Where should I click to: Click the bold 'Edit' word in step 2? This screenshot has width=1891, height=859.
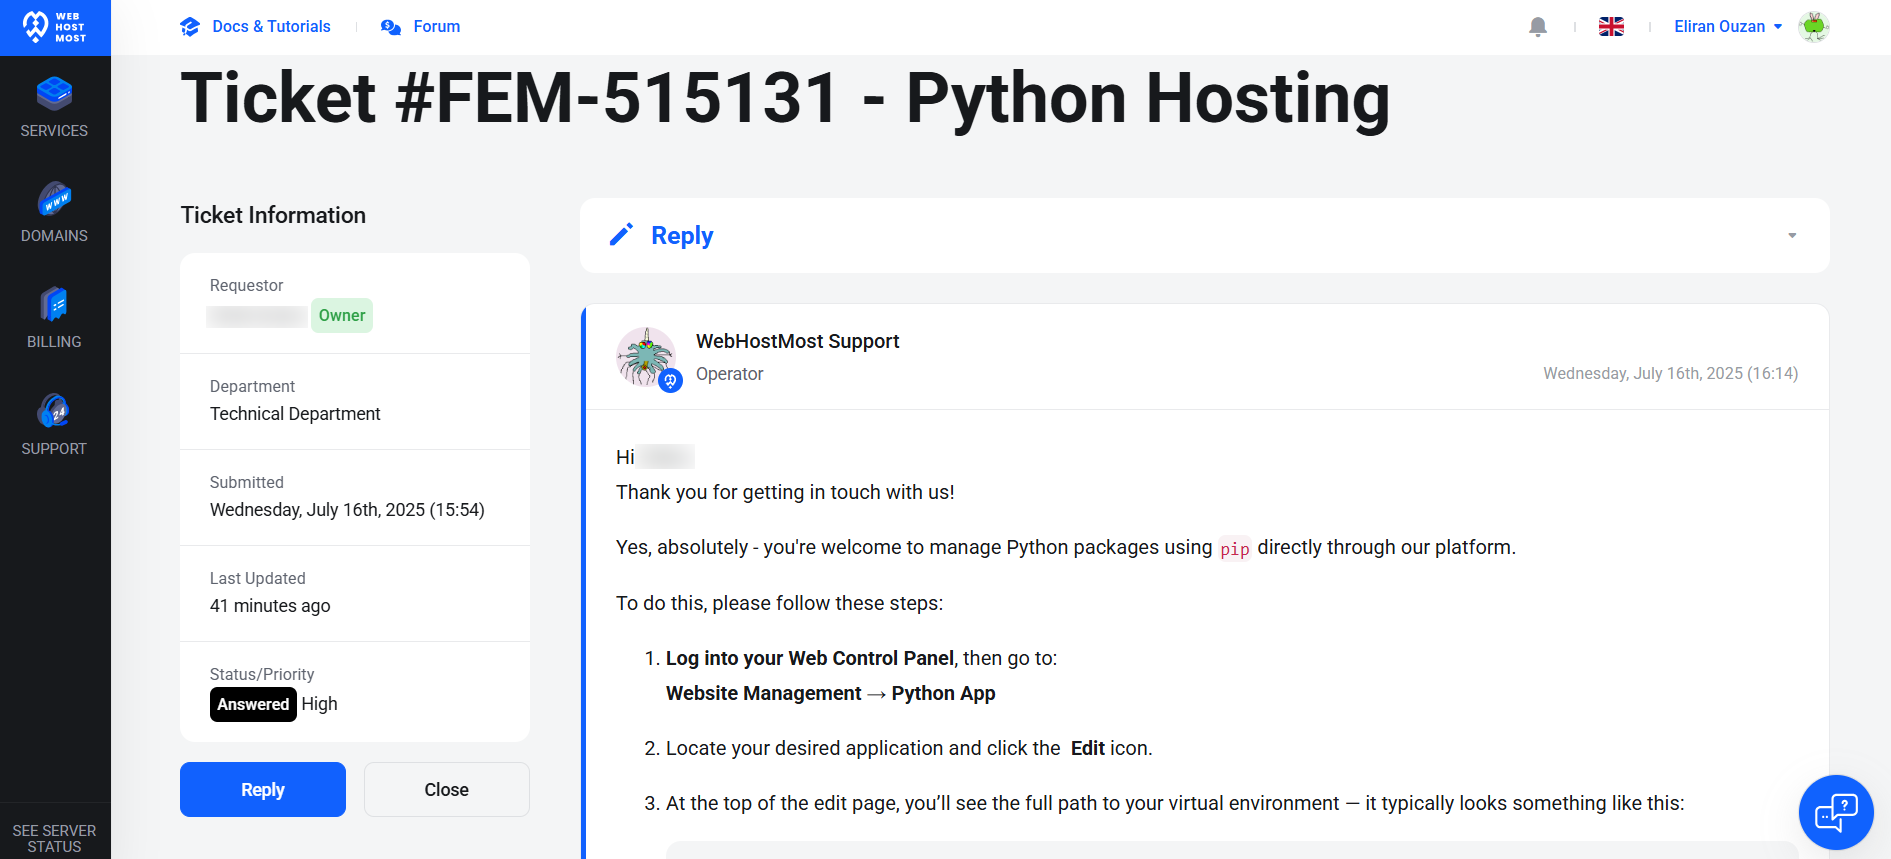click(x=1088, y=748)
